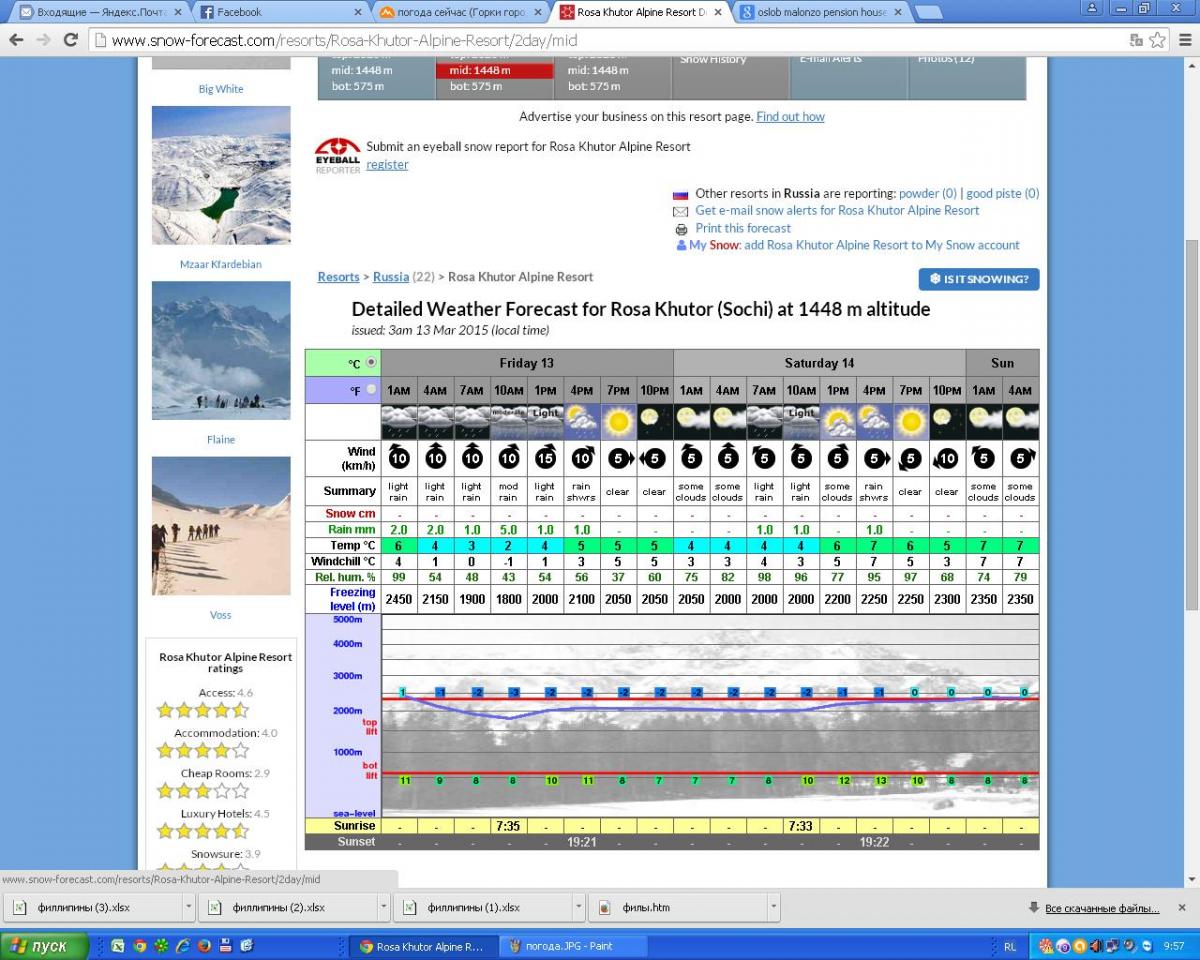This screenshot has height=960, width=1200.
Task: Click the Saturday 14 date header
Action: click(819, 363)
